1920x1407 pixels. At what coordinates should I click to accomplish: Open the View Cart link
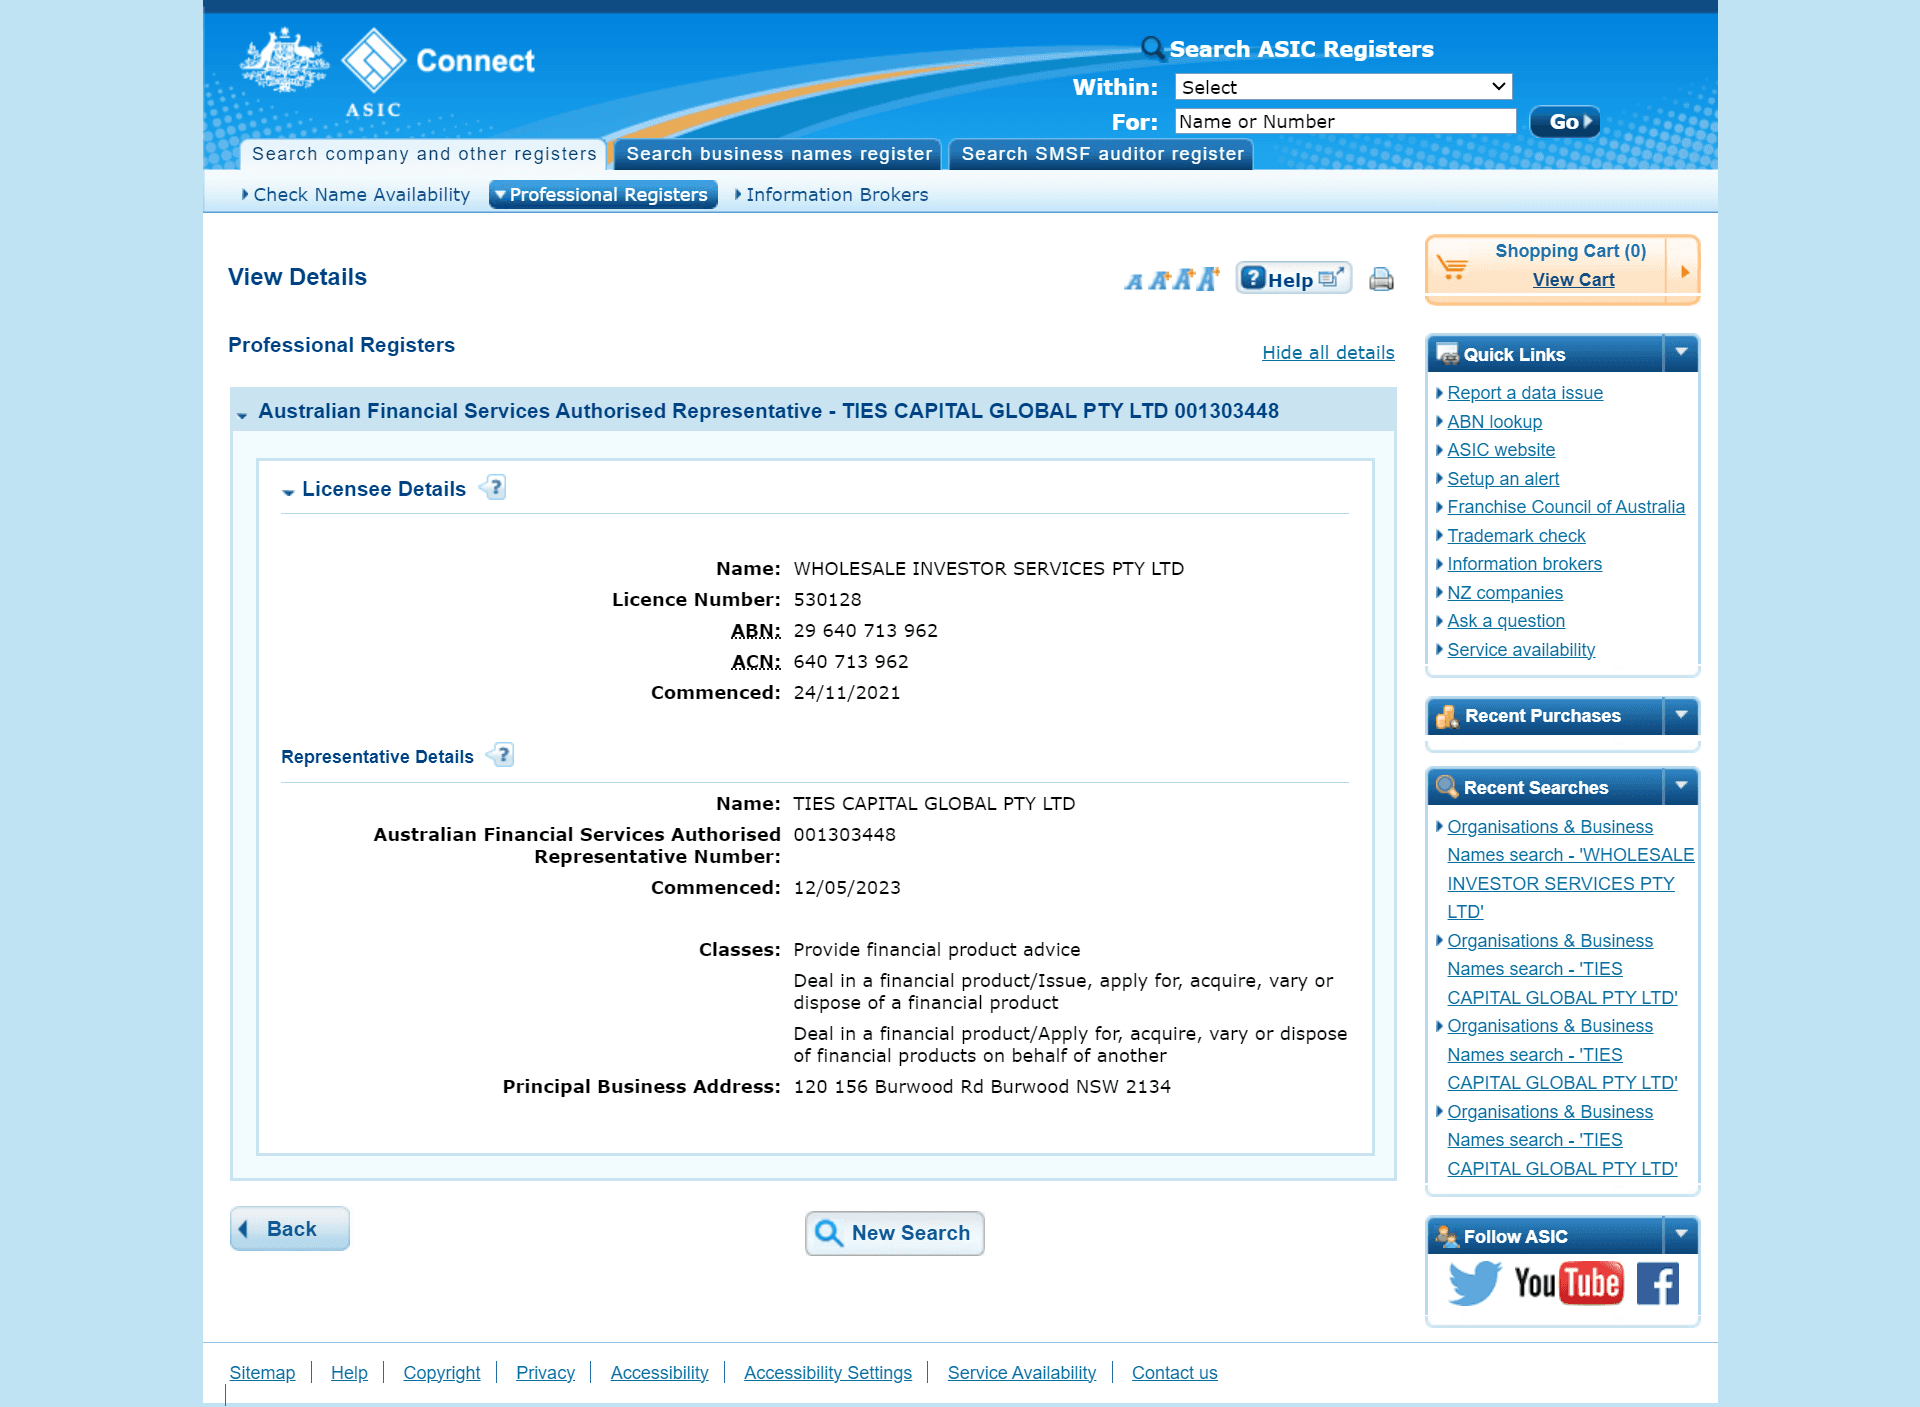click(1573, 280)
